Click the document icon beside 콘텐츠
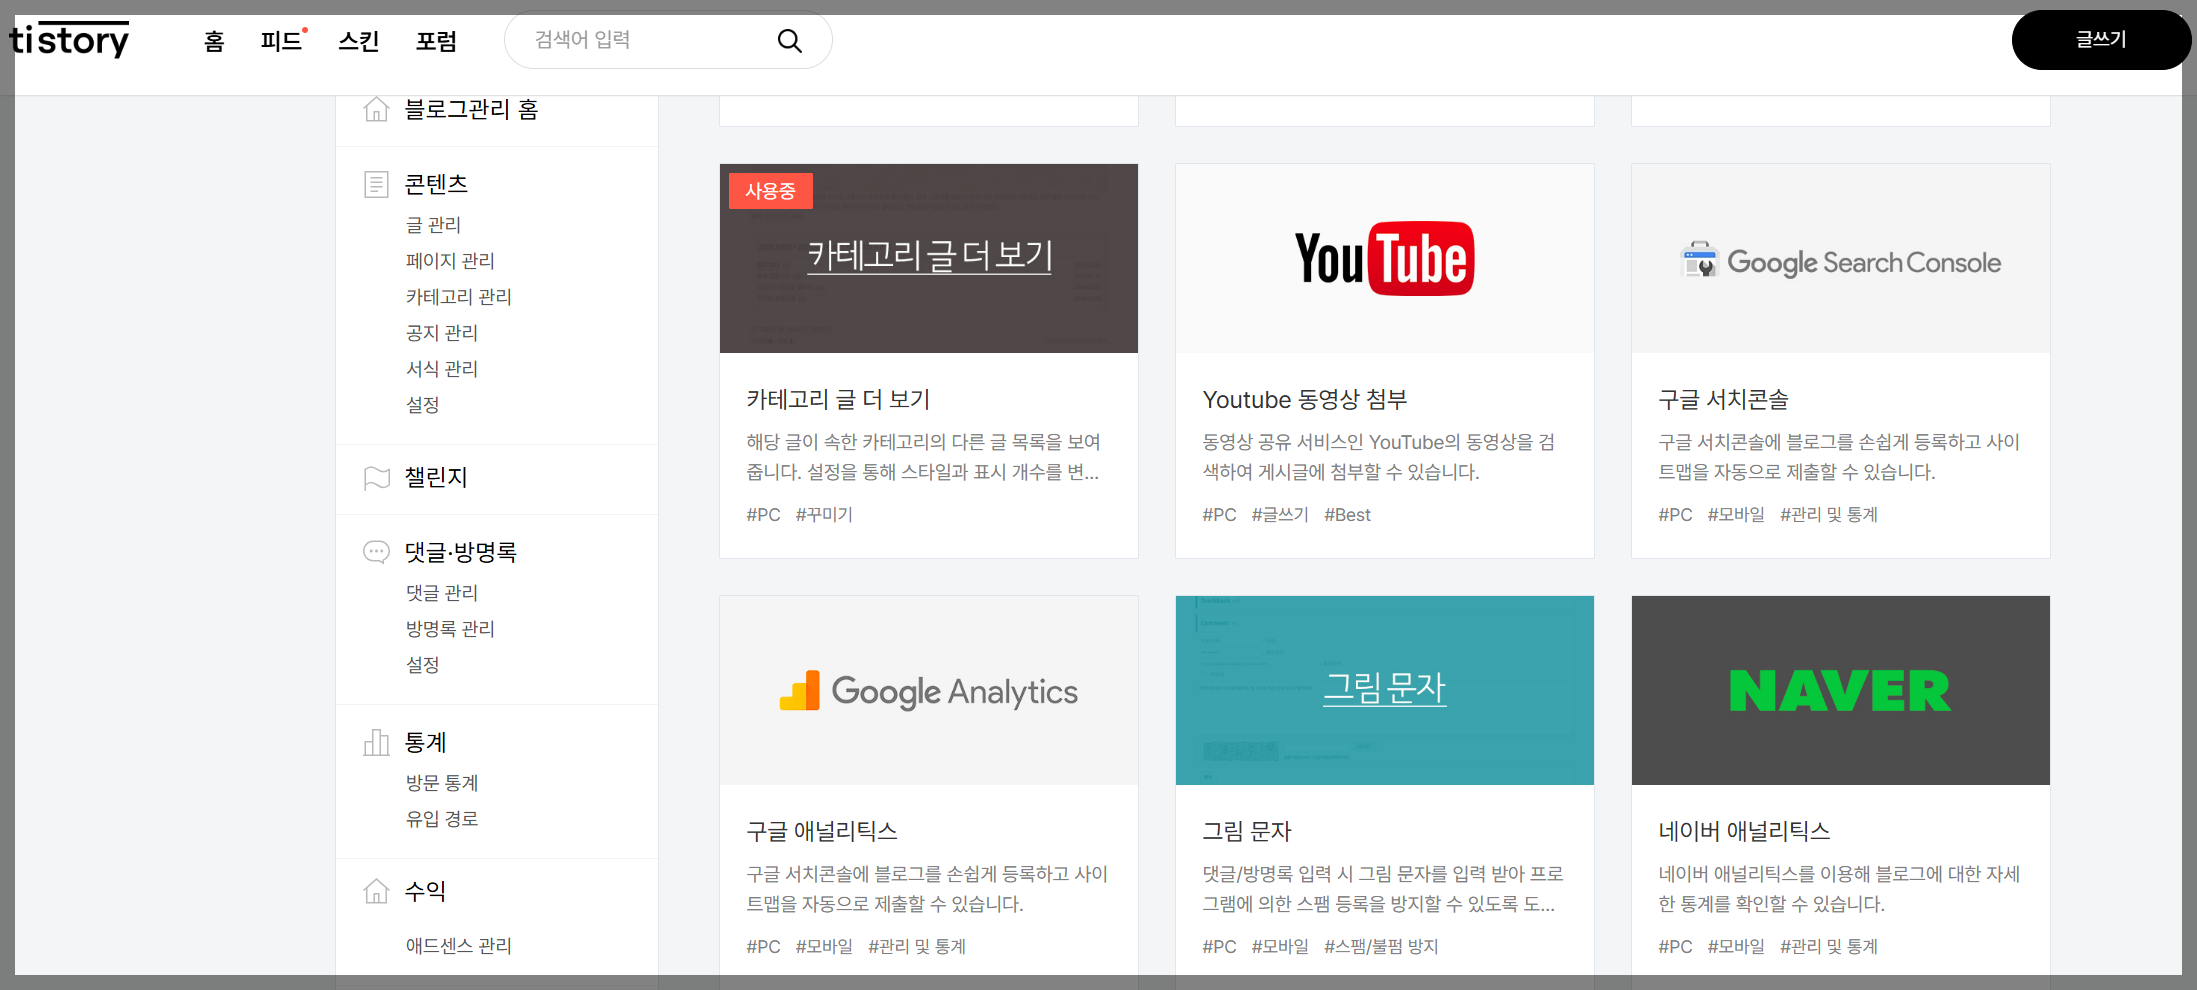The width and height of the screenshot is (2197, 990). [x=376, y=184]
